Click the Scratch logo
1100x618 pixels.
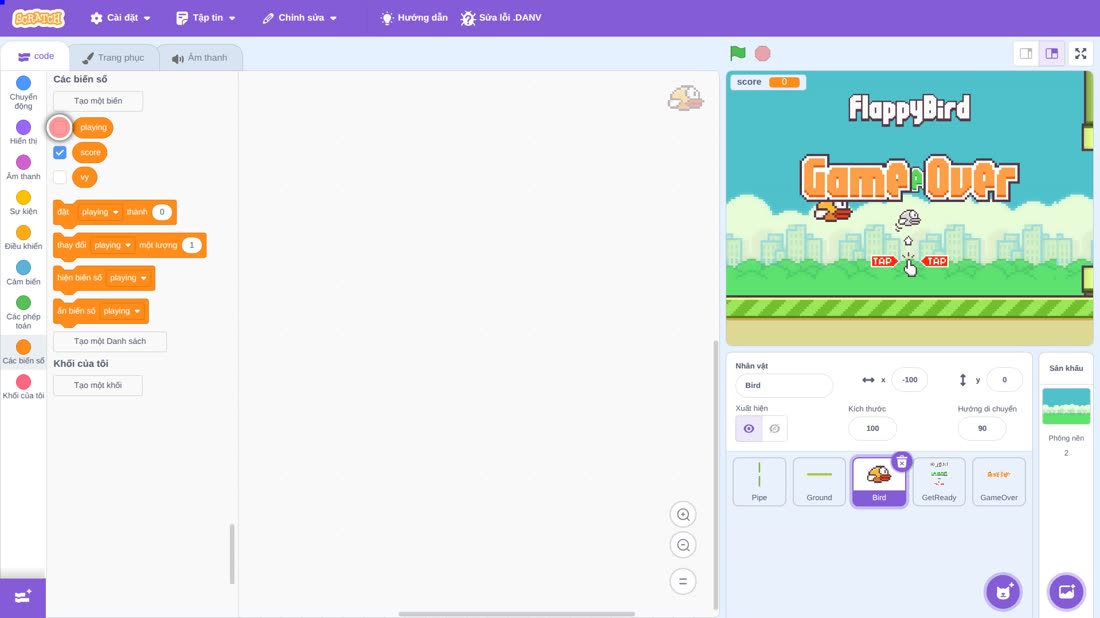coord(39,18)
